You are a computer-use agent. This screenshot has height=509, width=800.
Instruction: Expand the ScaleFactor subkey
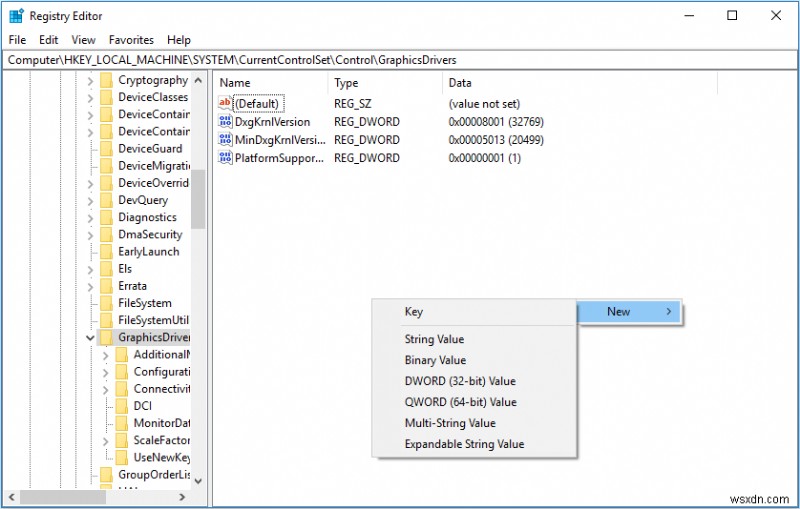pos(106,441)
